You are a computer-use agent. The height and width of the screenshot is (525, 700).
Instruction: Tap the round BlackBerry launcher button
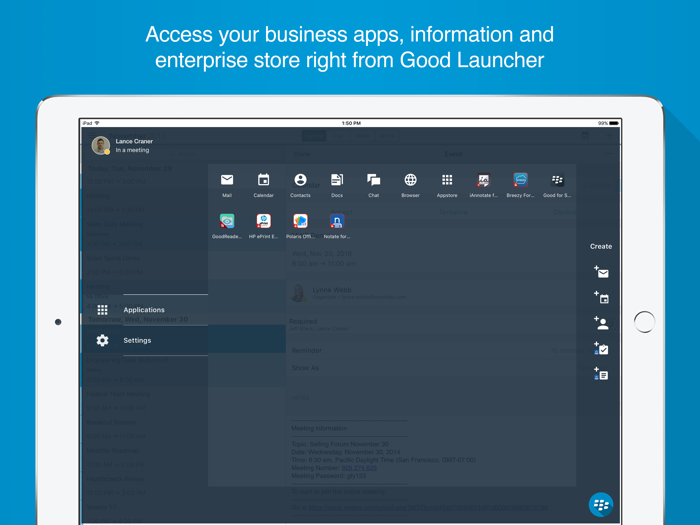tap(601, 505)
